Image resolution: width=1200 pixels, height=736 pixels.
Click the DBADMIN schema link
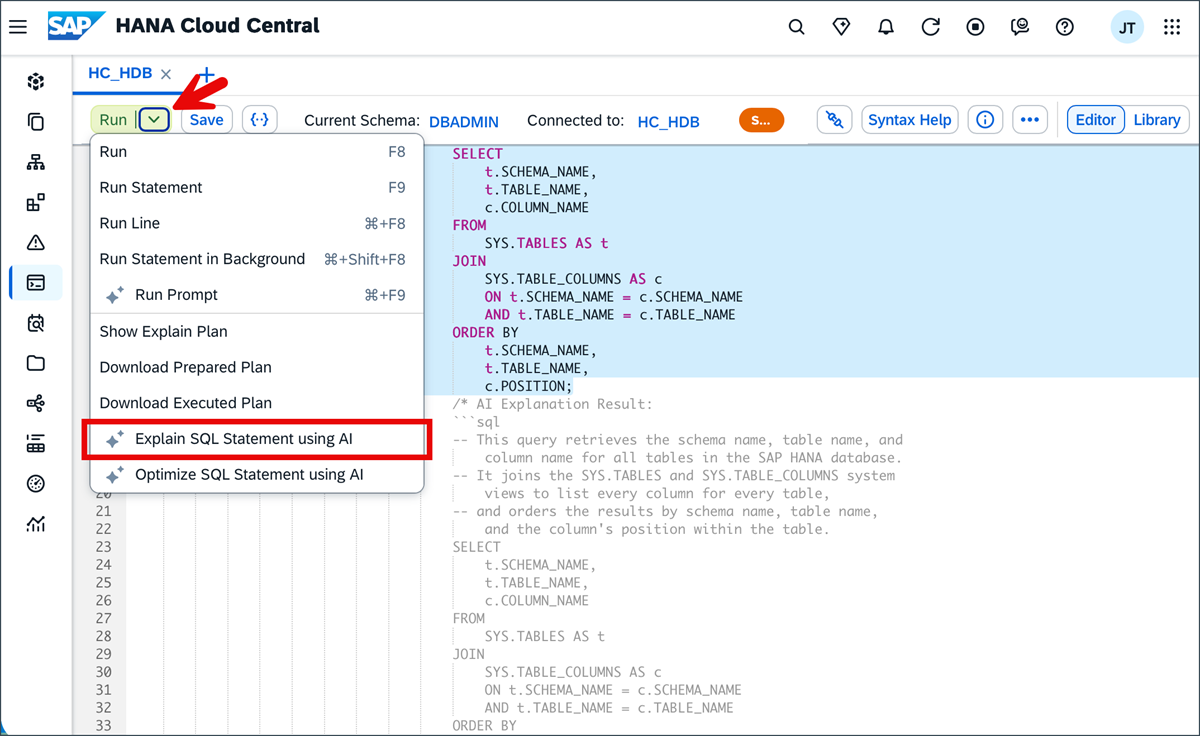coord(464,121)
